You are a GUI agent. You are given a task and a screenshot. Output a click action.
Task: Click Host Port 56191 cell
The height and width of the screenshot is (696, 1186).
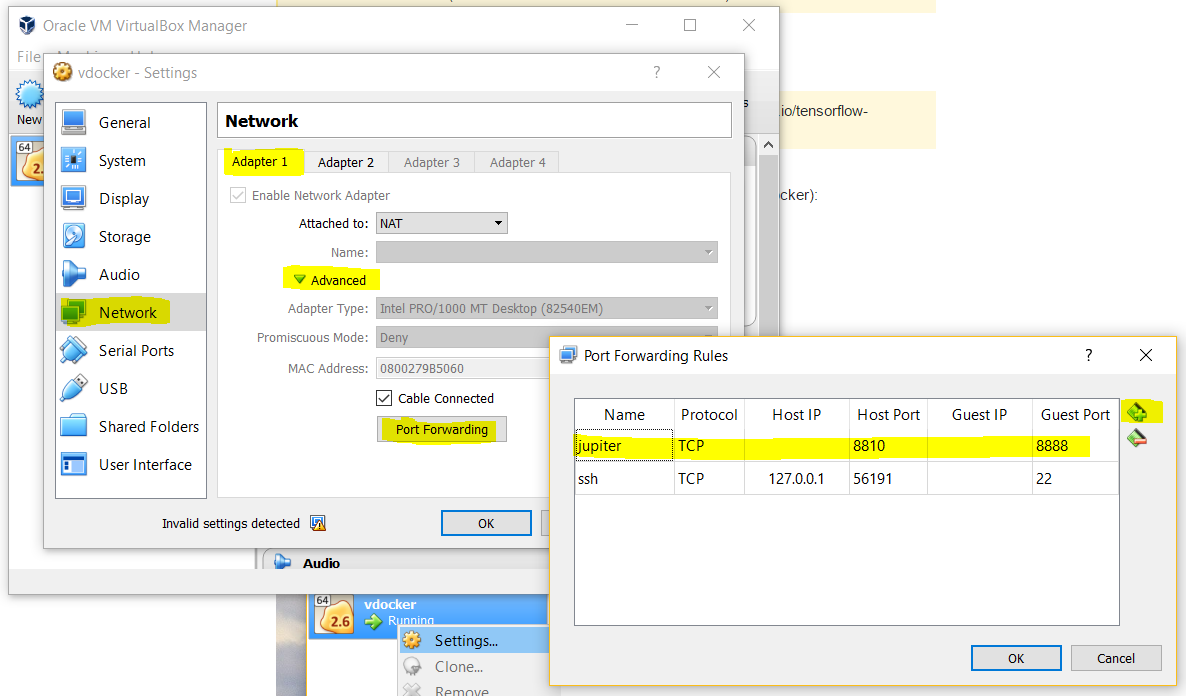pyautogui.click(x=888, y=478)
